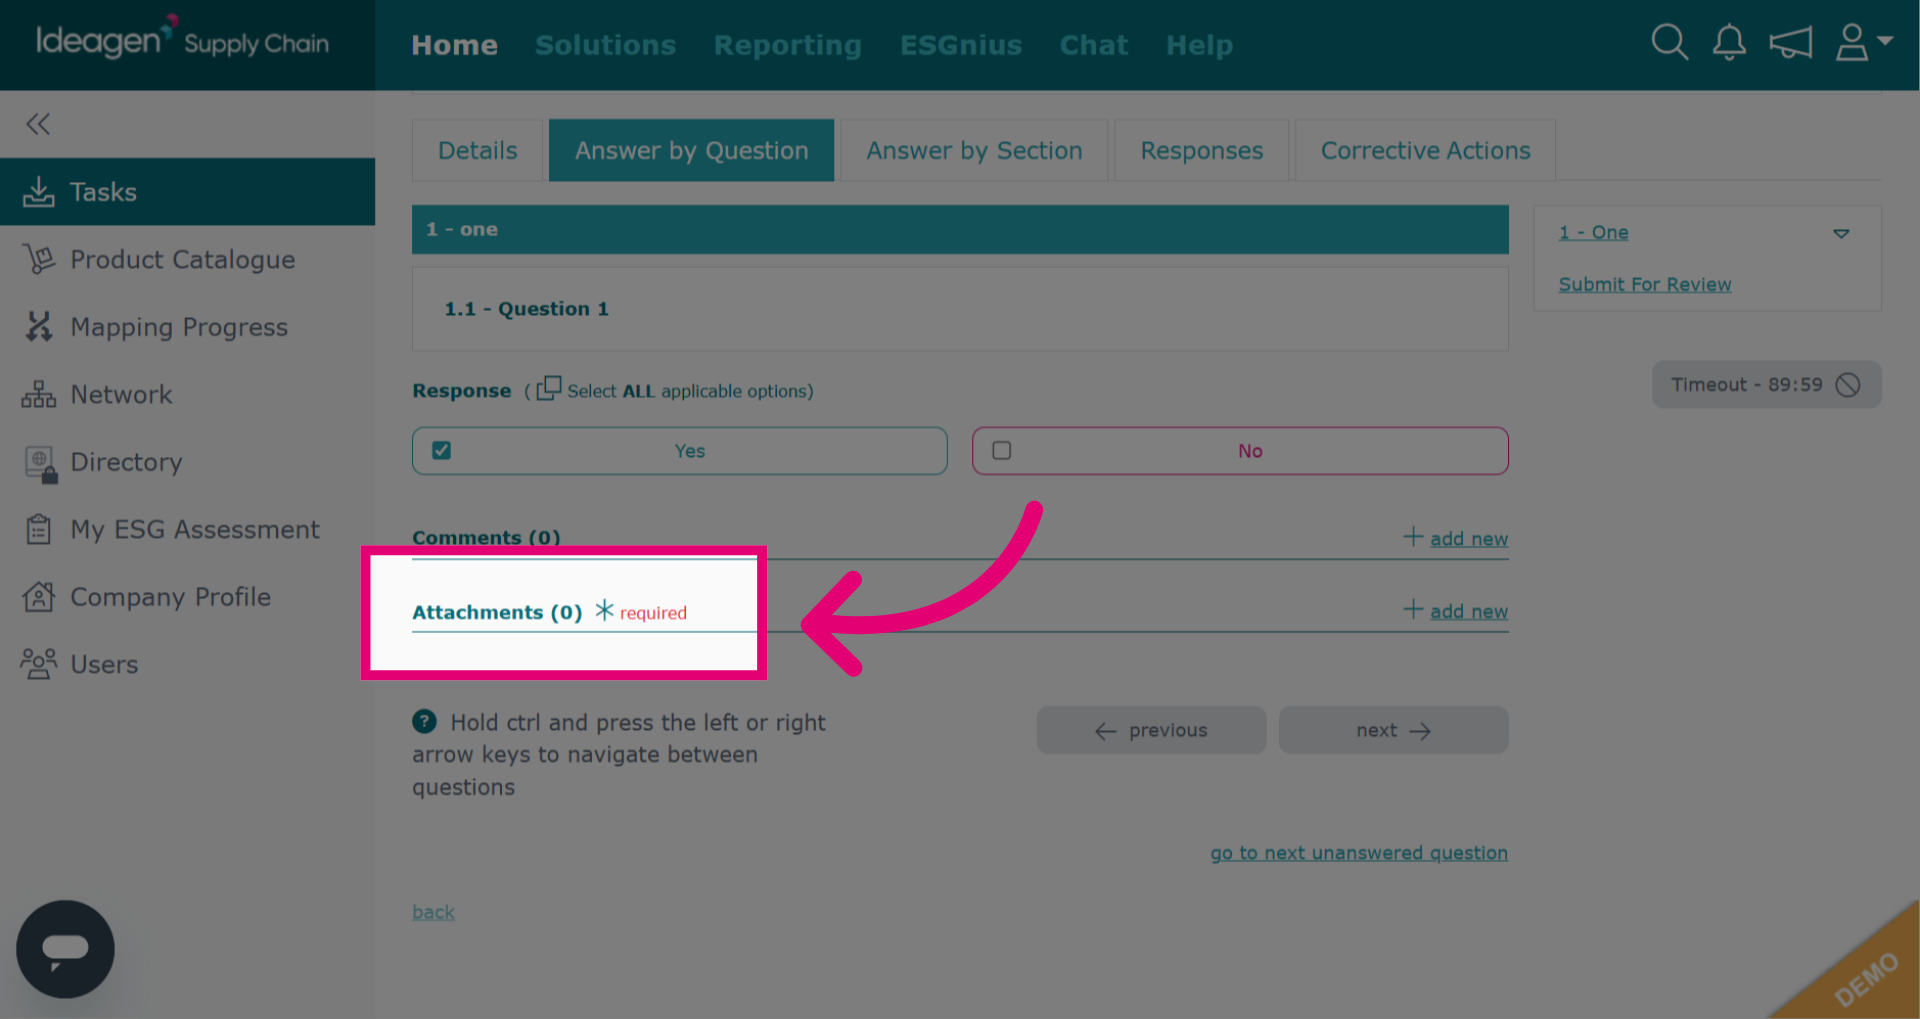Open Solutions menu
This screenshot has height=1019, width=1920.
tap(605, 45)
